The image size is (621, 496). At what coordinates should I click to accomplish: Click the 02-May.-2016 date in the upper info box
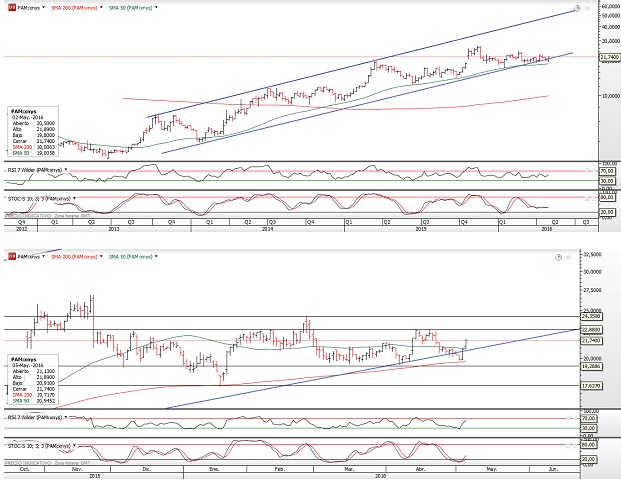tap(28, 117)
